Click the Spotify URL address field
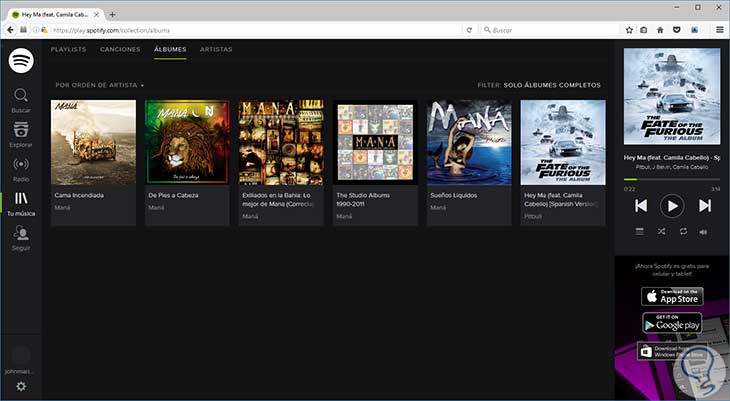This screenshot has height=401, width=730. coord(256,30)
